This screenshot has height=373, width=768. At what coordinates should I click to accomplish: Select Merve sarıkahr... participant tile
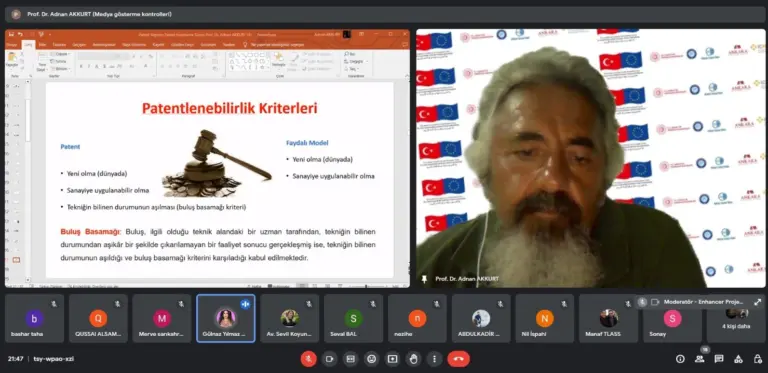tap(162, 318)
